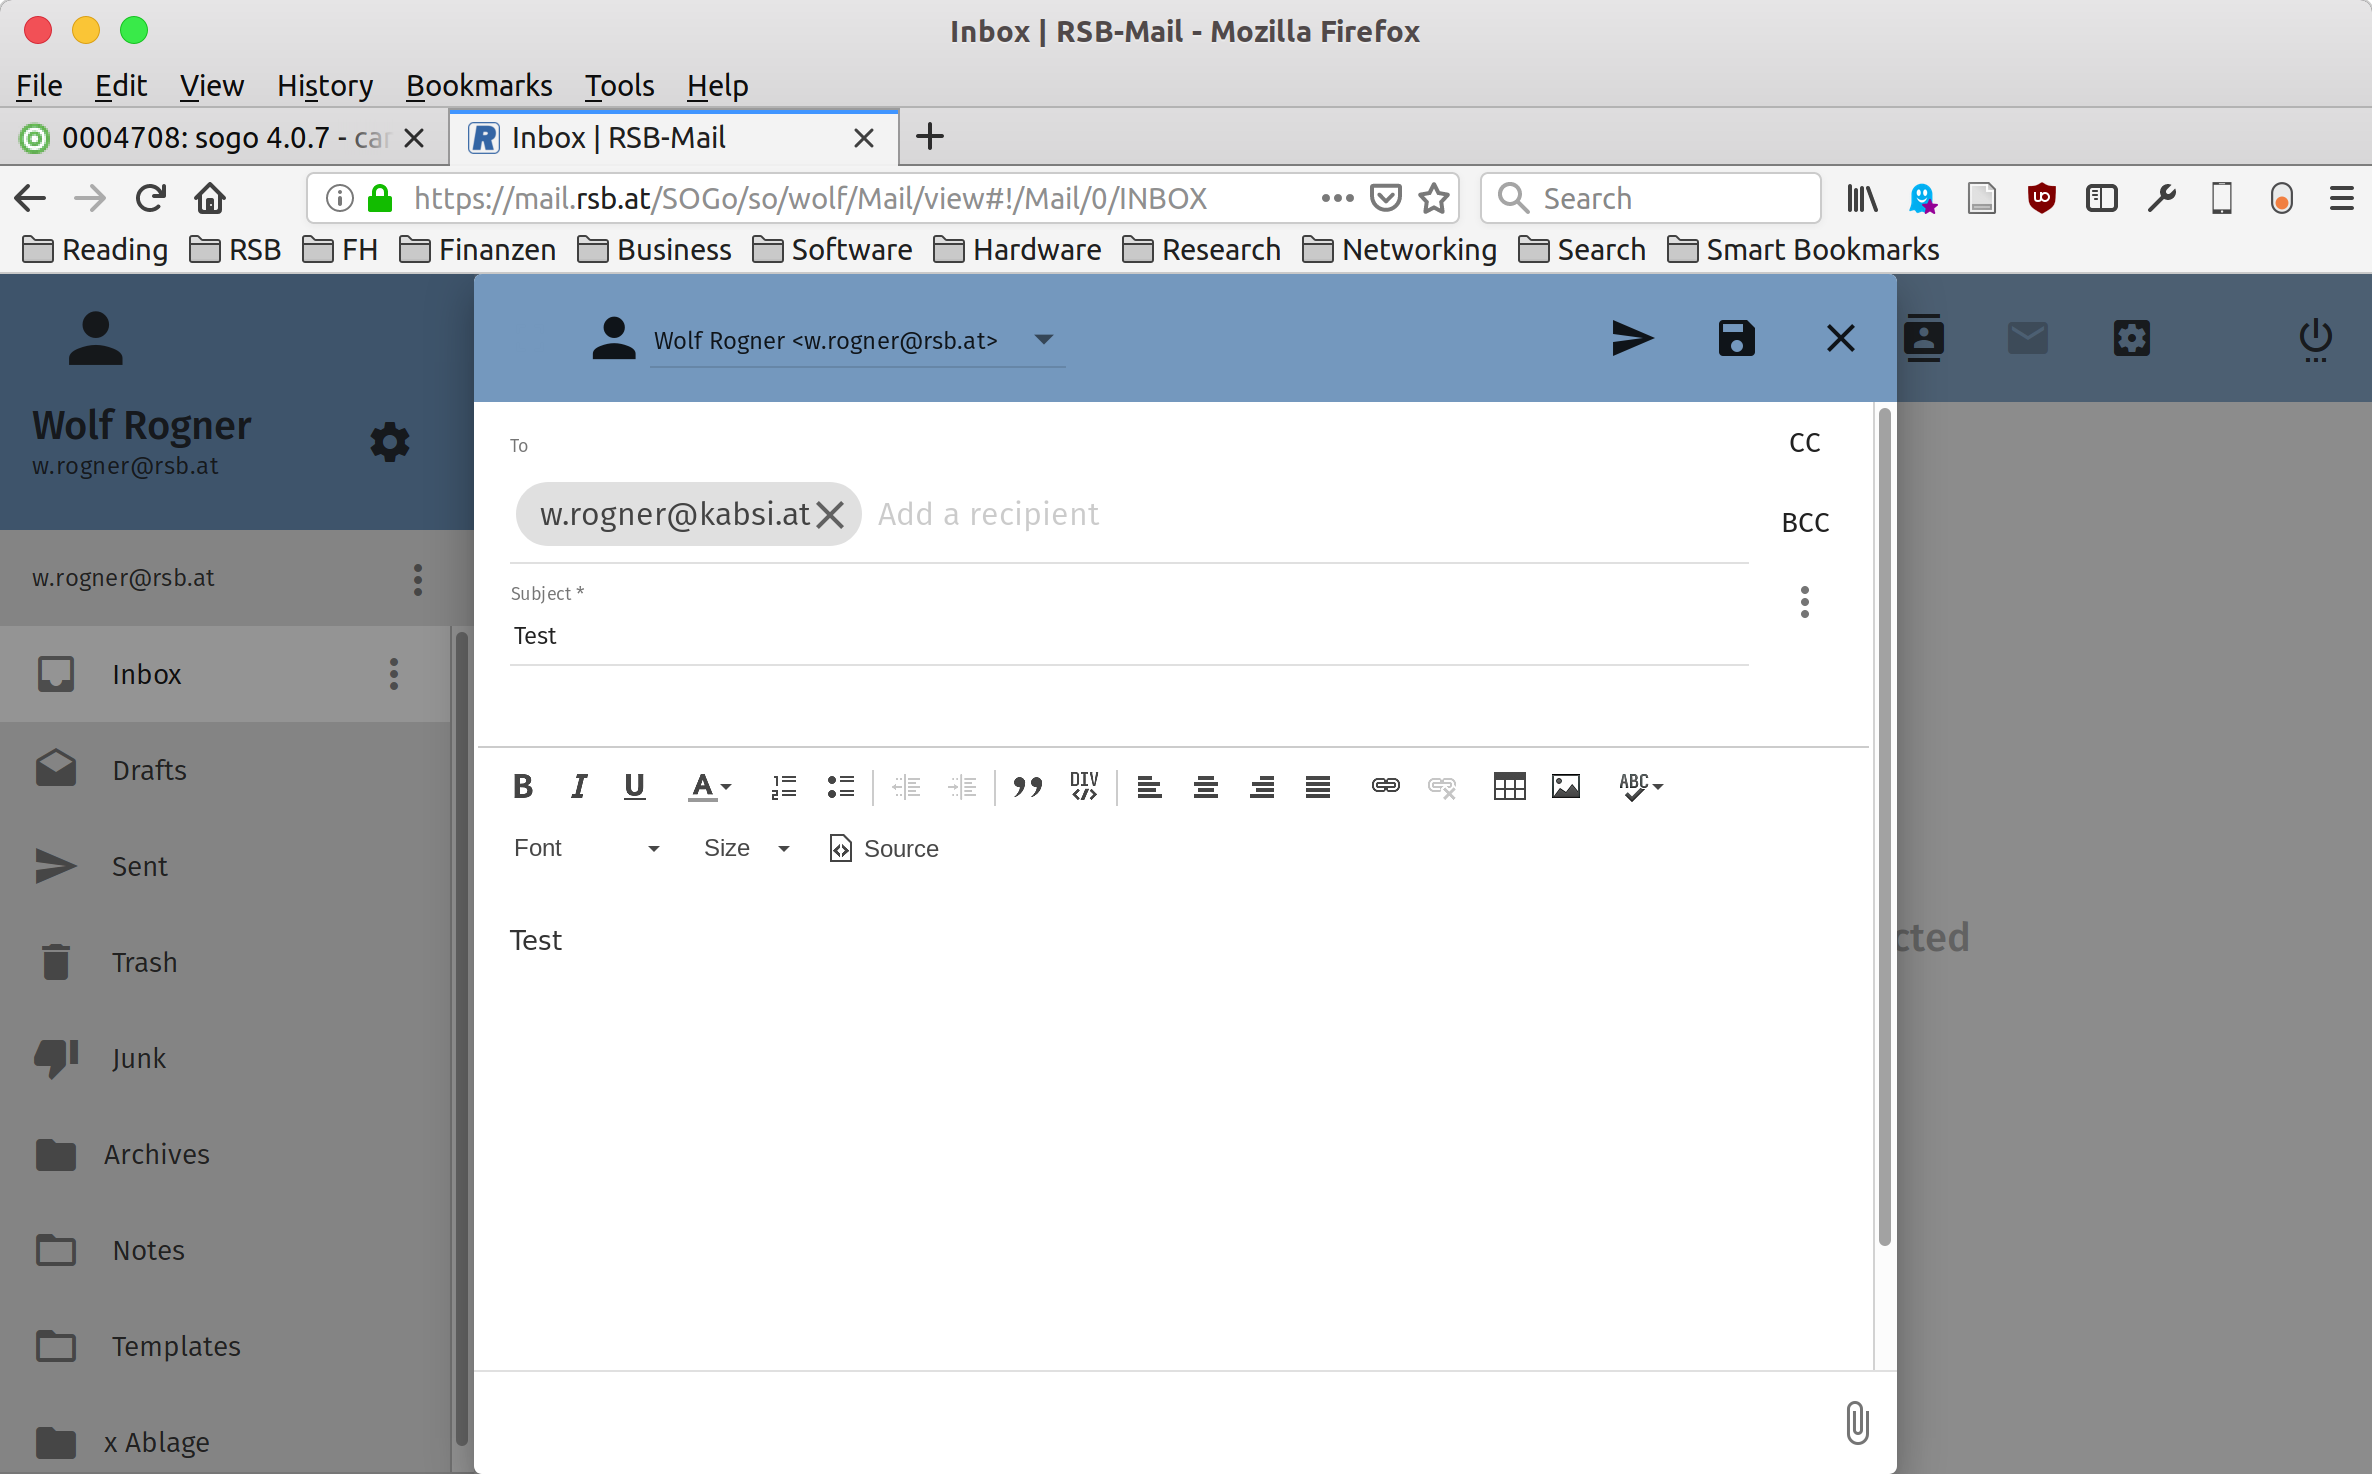Toggle underline formatting
2372x1474 pixels.
tap(634, 787)
